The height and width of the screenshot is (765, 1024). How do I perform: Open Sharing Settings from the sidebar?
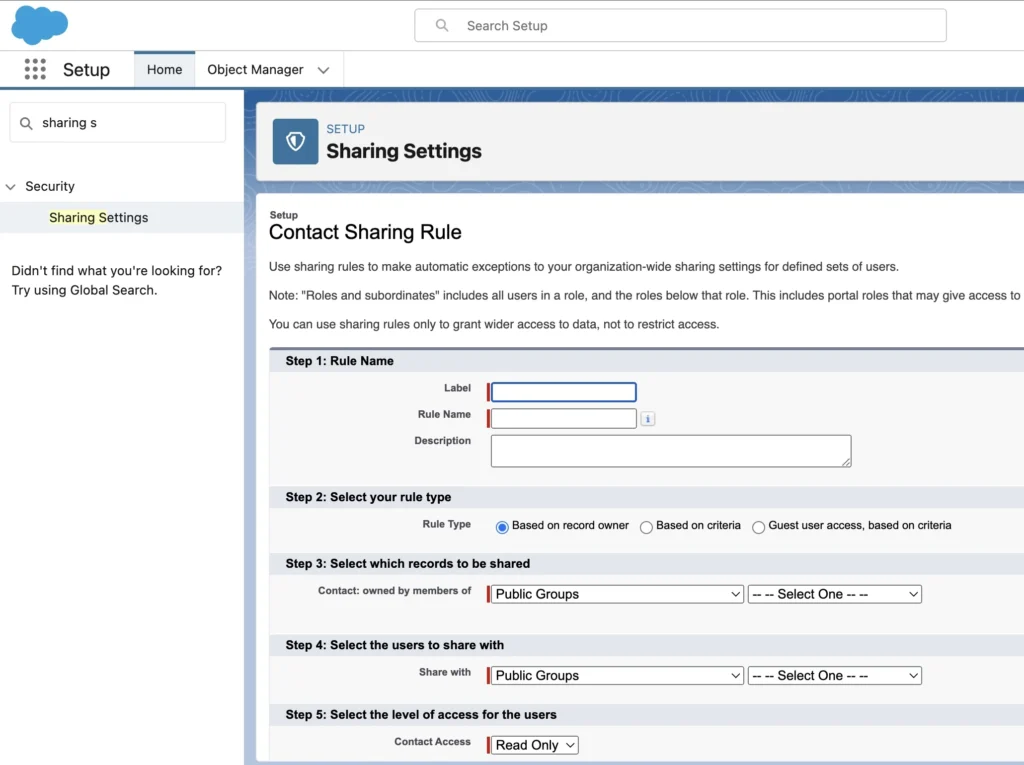pos(98,217)
